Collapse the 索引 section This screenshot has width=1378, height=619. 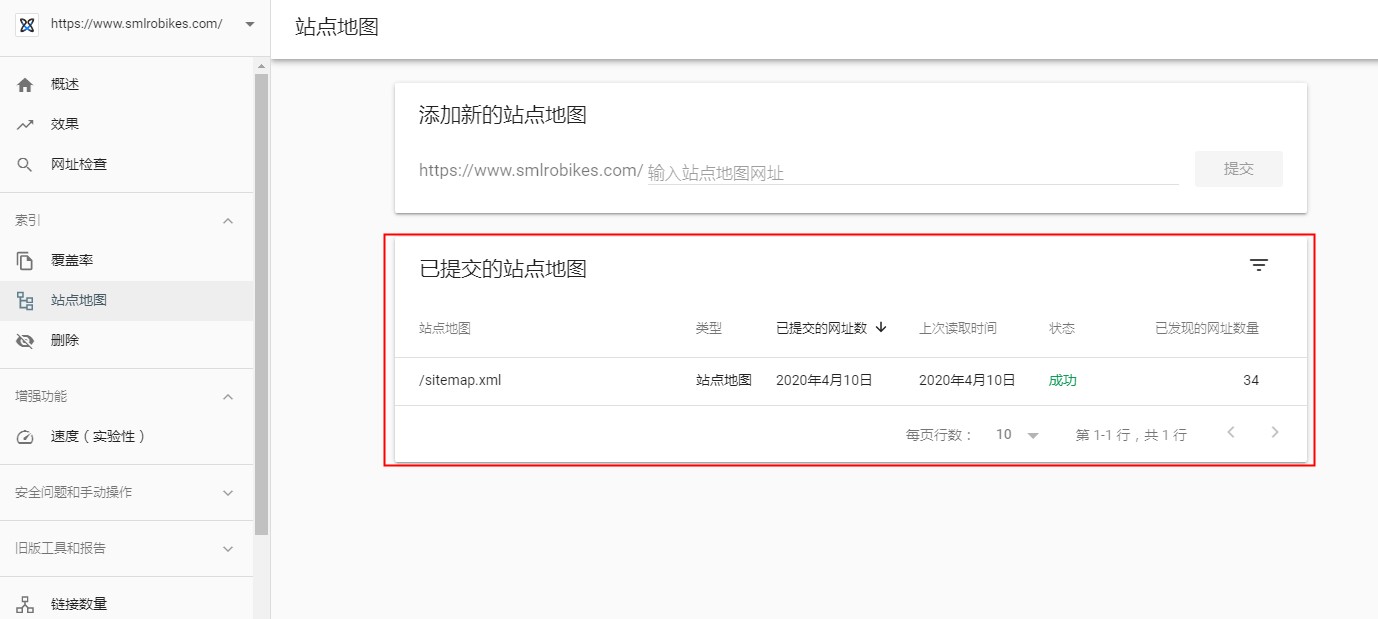click(x=228, y=221)
